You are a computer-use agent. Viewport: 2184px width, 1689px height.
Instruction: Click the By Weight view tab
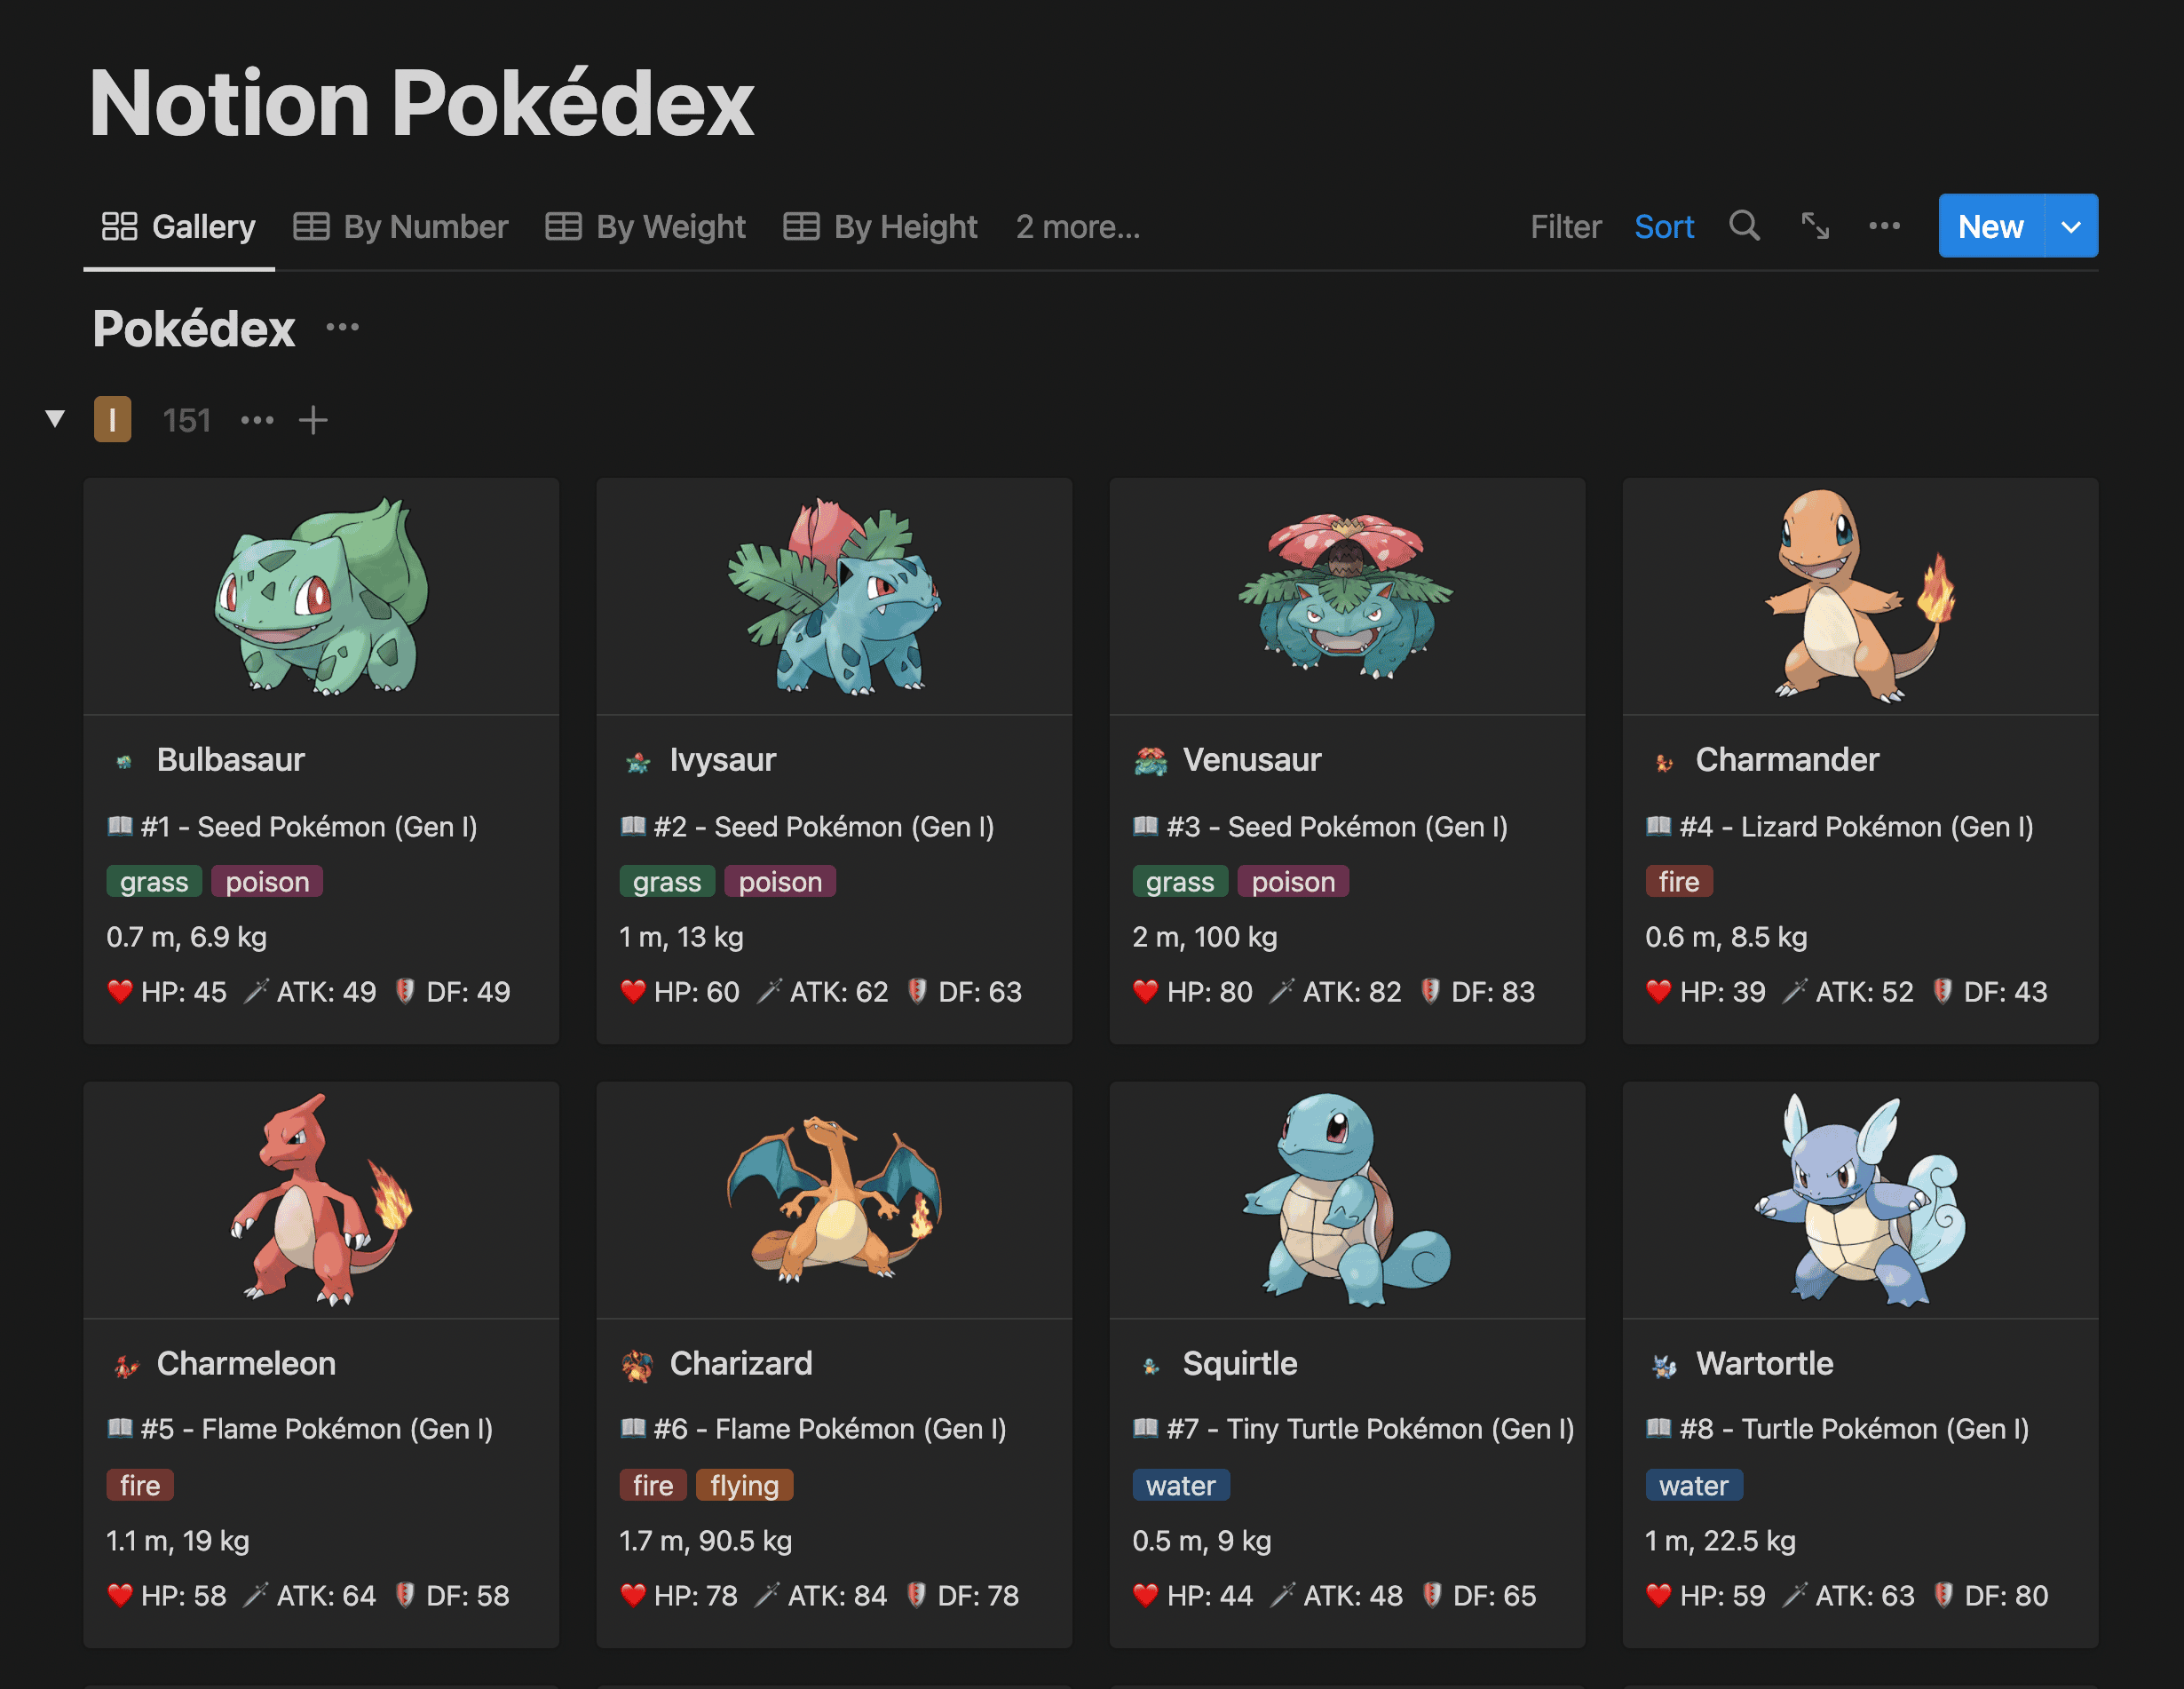(649, 223)
